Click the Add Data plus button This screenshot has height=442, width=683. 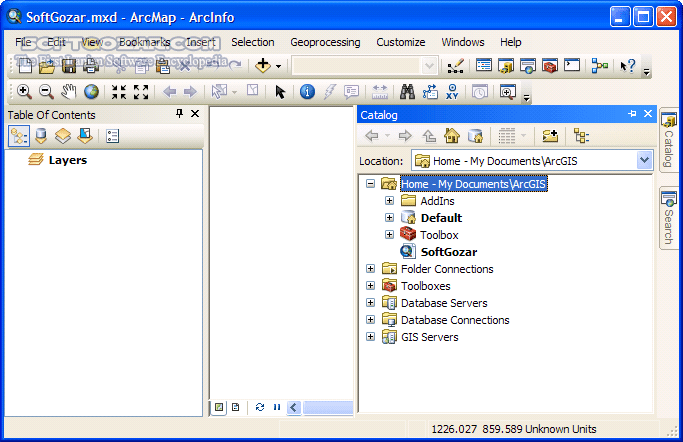click(x=263, y=66)
